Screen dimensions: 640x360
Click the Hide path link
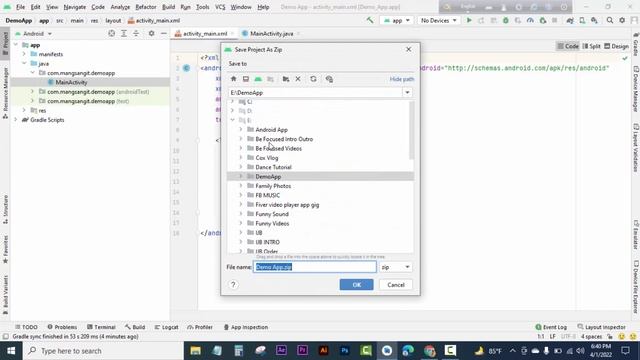pyautogui.click(x=402, y=79)
